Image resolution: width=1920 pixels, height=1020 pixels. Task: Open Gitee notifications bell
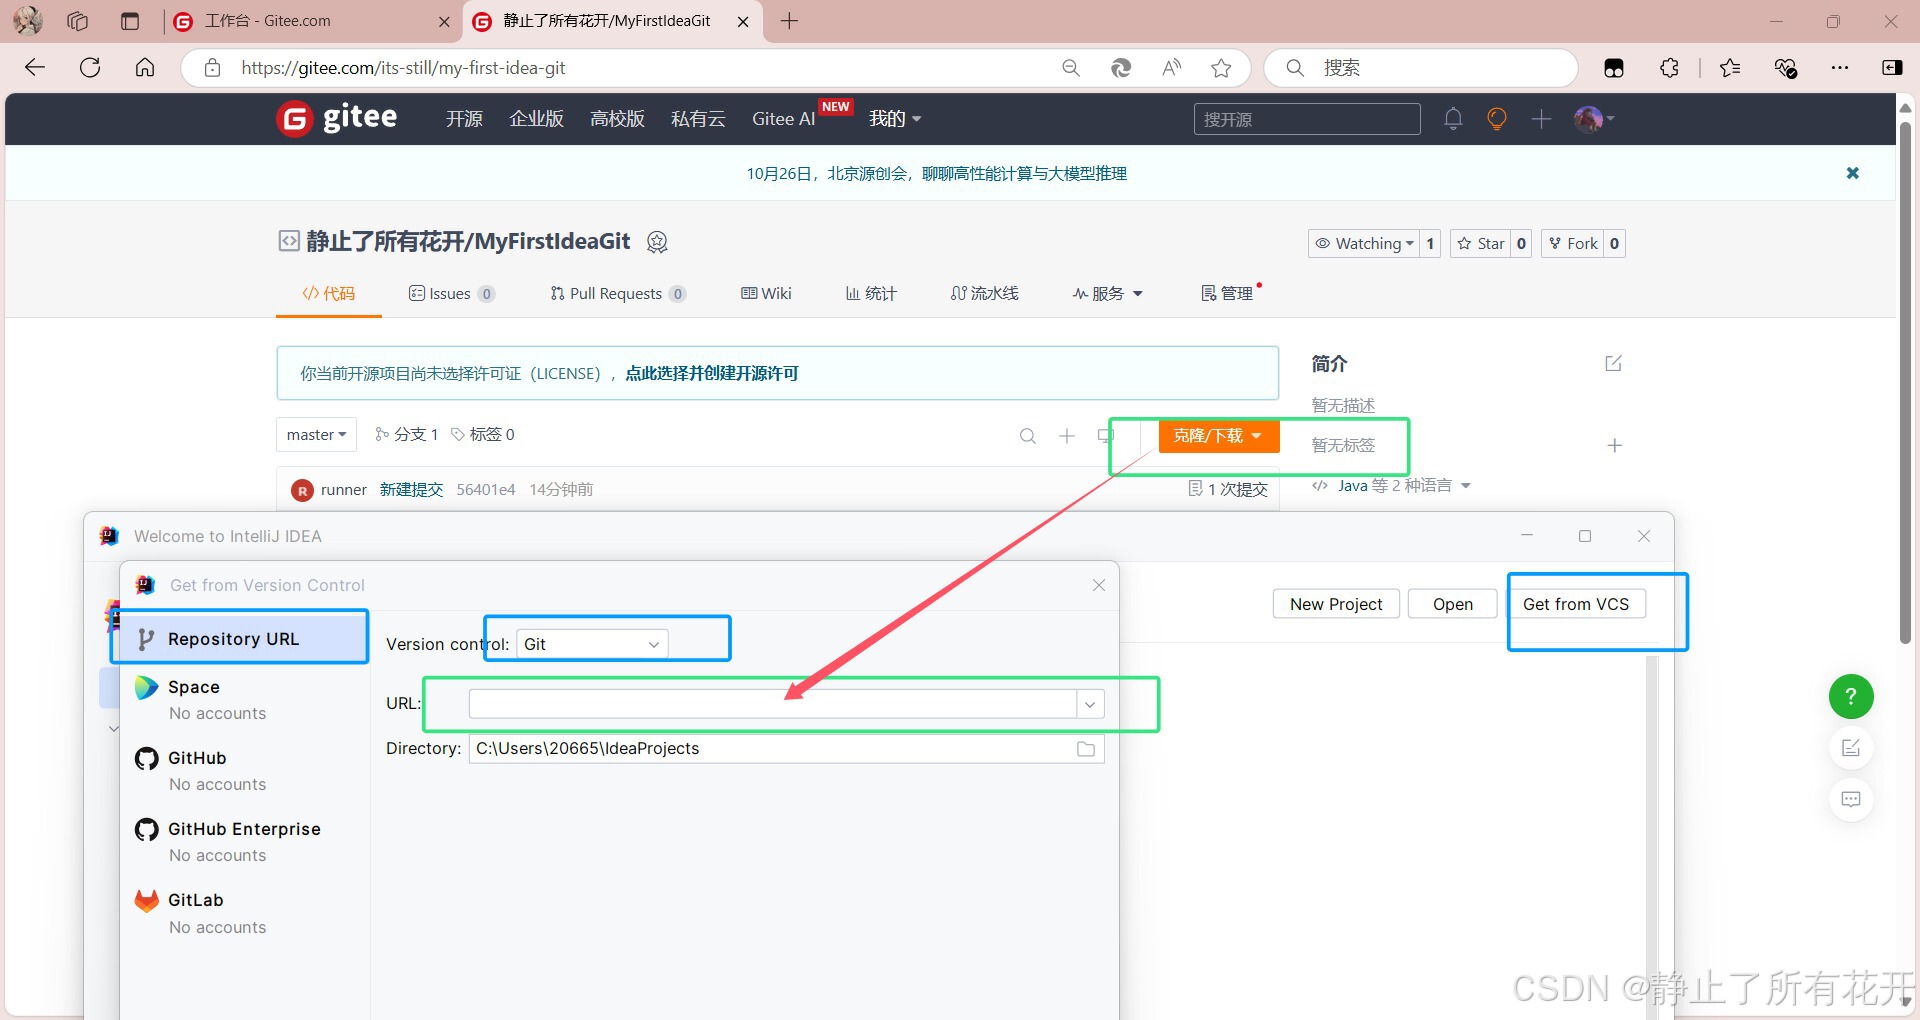click(x=1453, y=119)
